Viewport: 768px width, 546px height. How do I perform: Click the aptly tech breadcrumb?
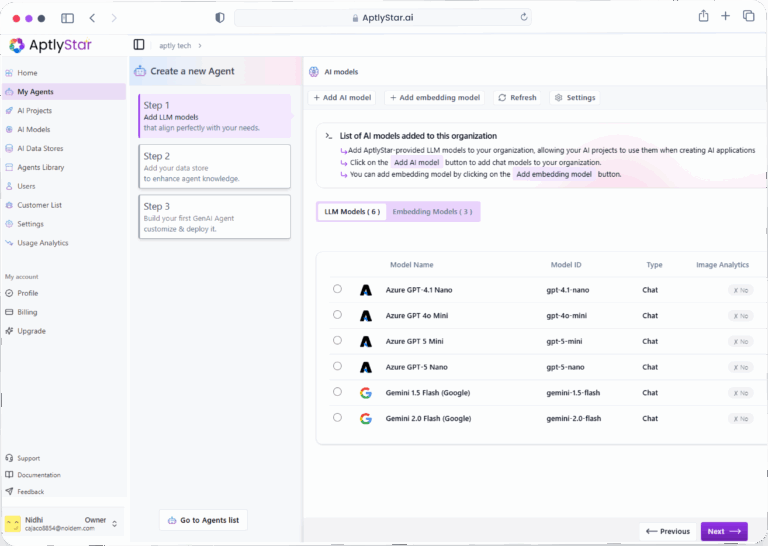175,46
